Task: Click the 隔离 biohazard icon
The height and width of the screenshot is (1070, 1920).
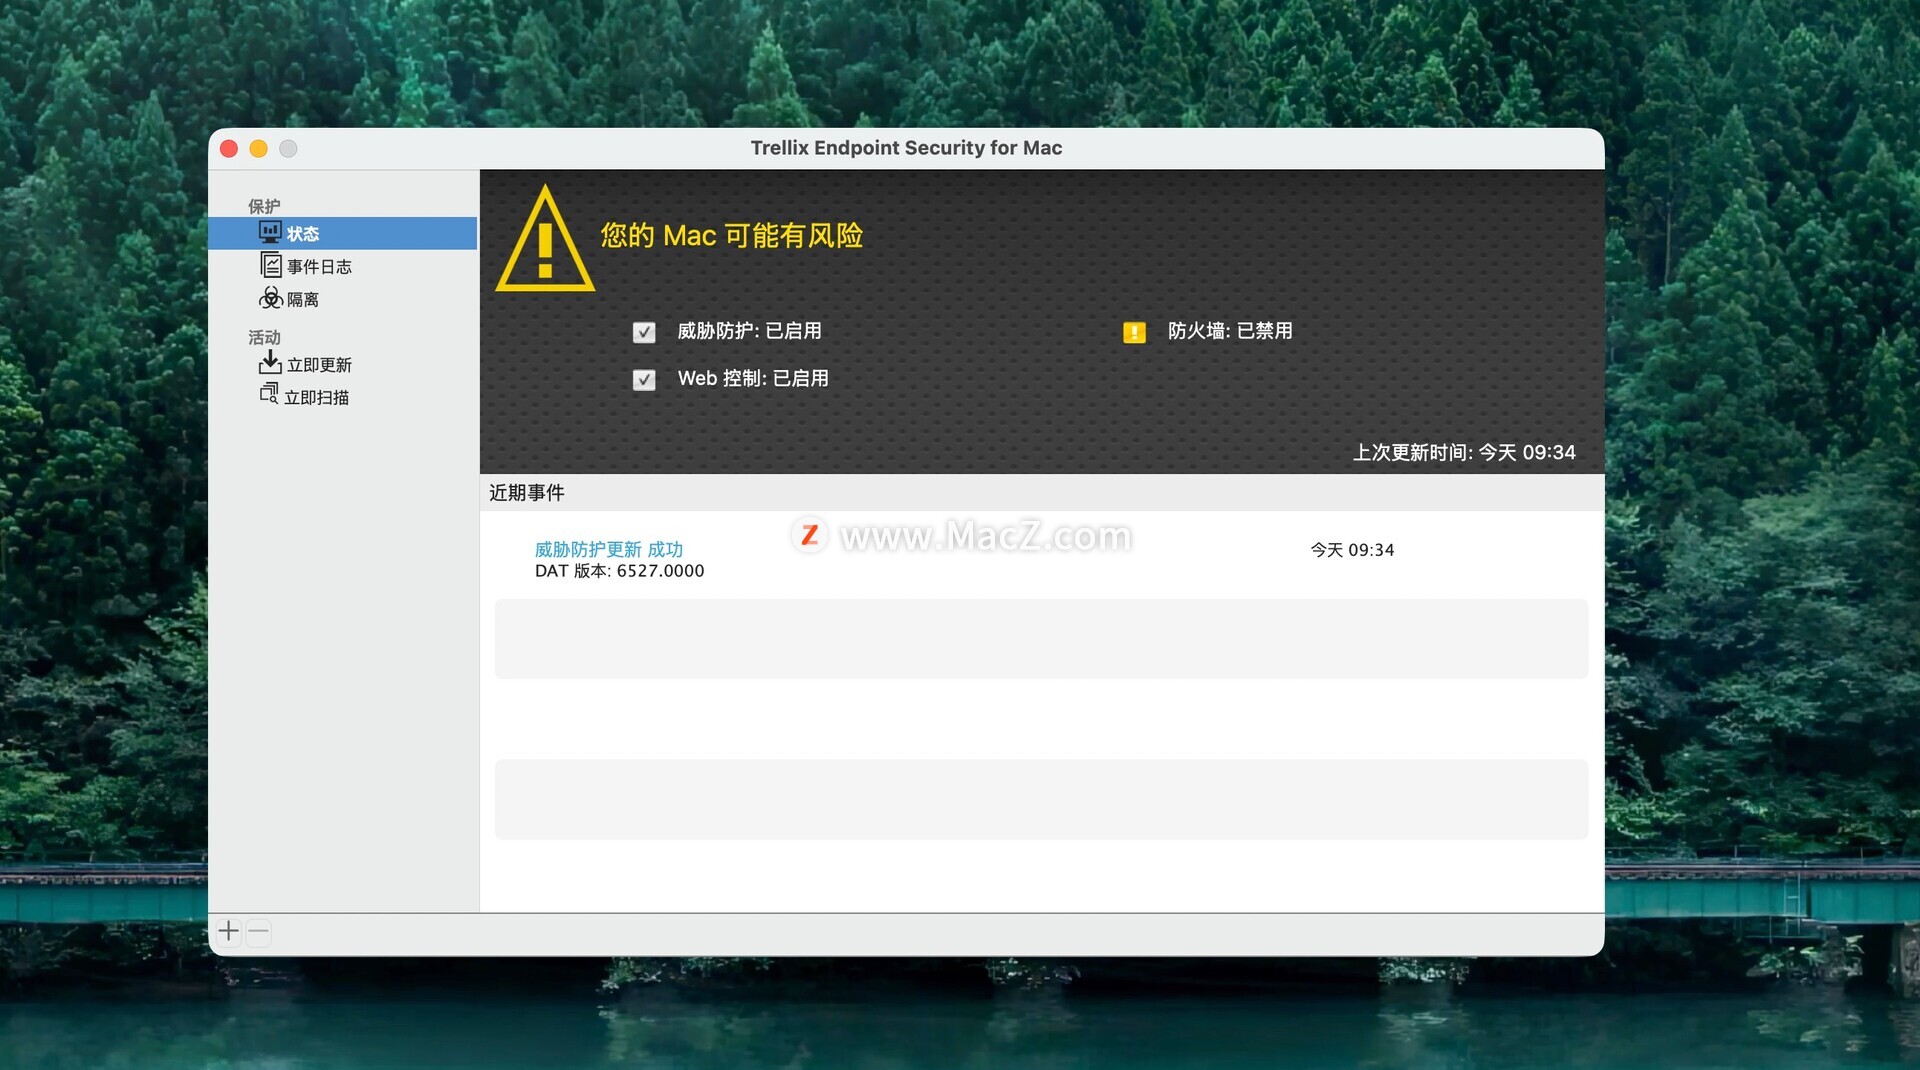Action: (270, 298)
